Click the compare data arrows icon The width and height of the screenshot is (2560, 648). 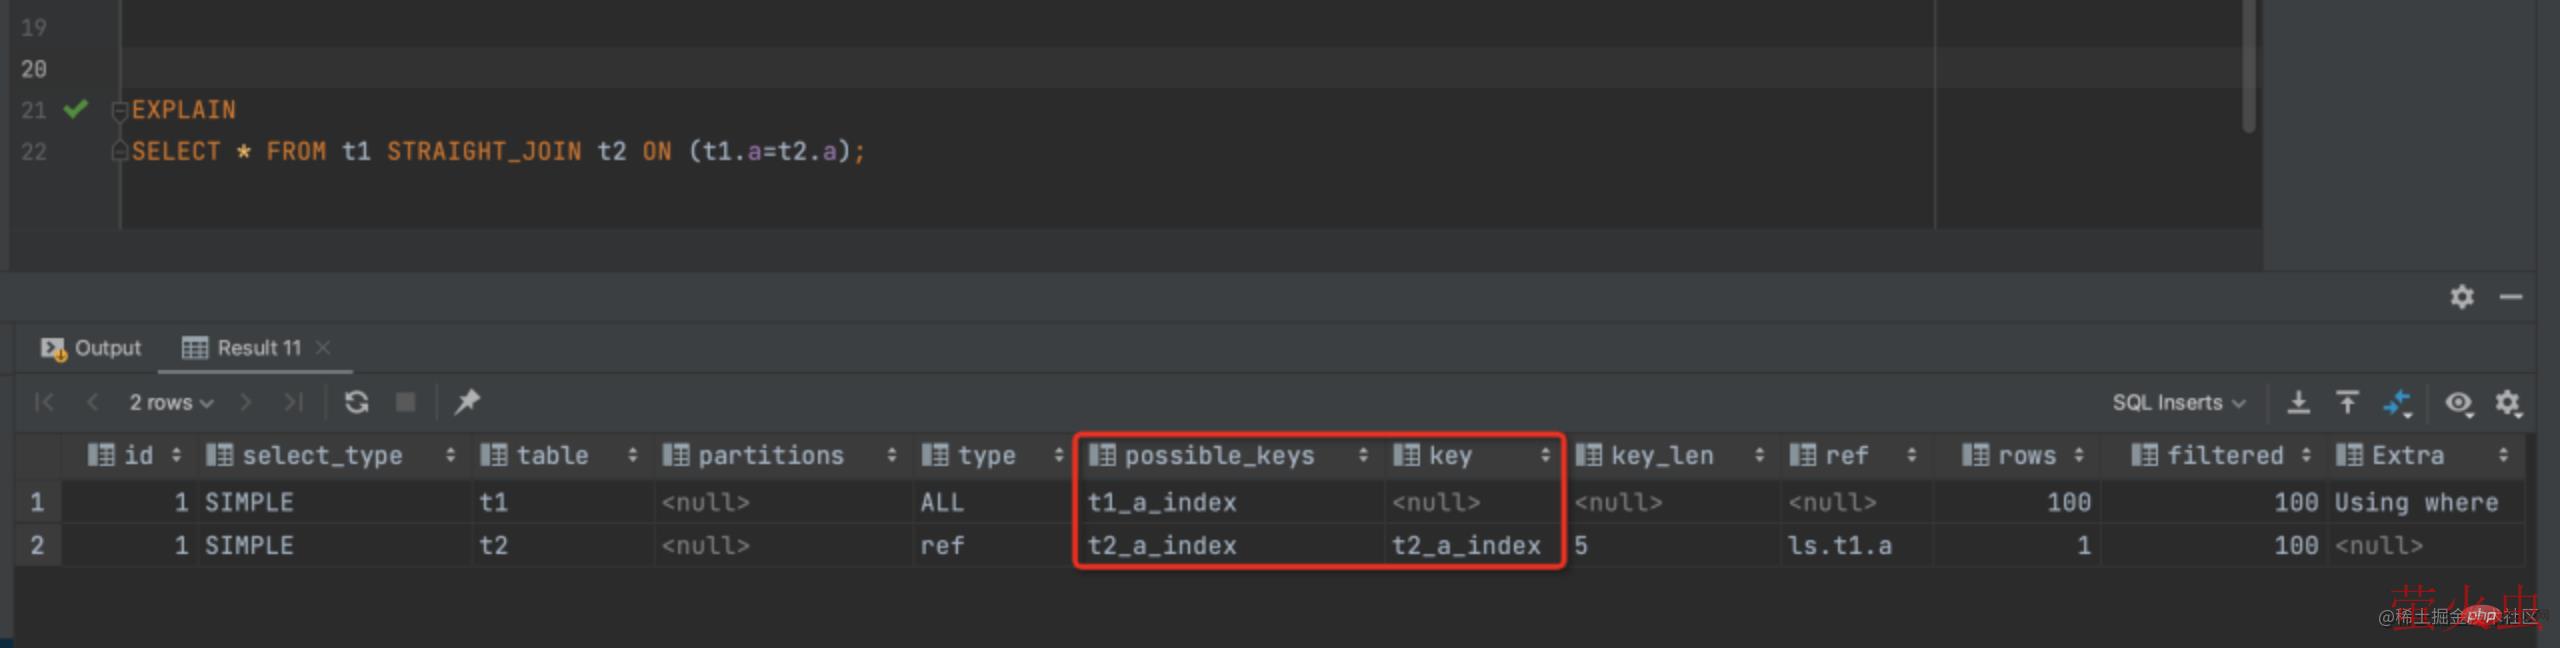2398,404
